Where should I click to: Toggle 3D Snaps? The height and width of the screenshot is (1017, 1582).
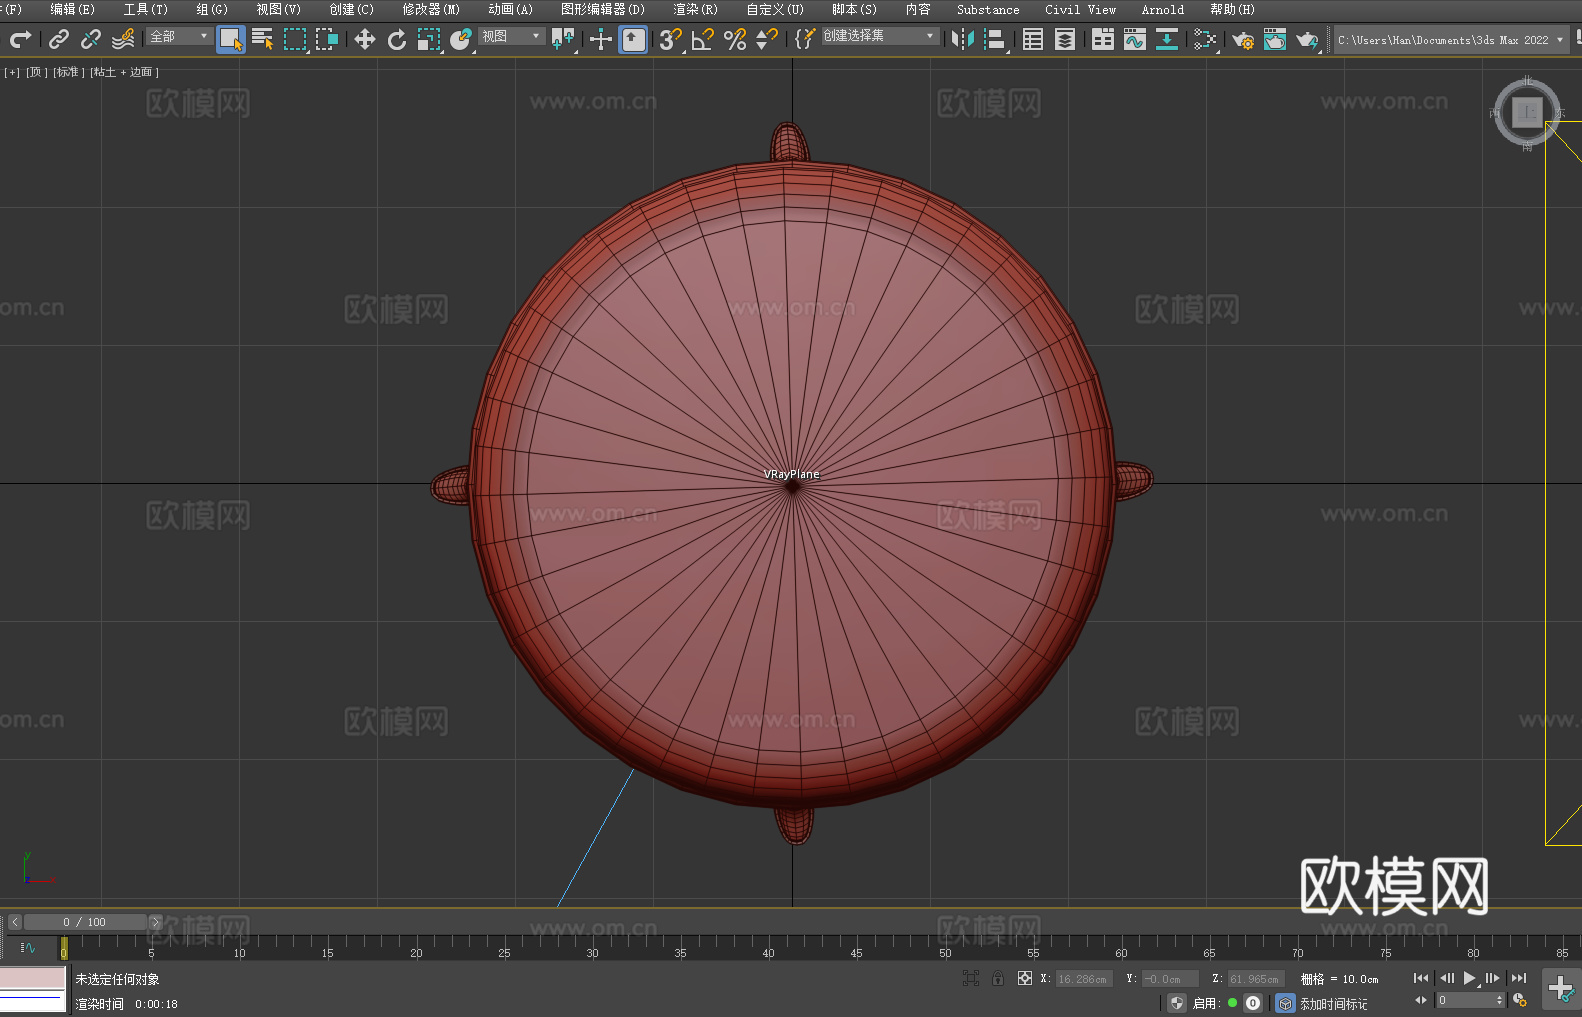[671, 39]
